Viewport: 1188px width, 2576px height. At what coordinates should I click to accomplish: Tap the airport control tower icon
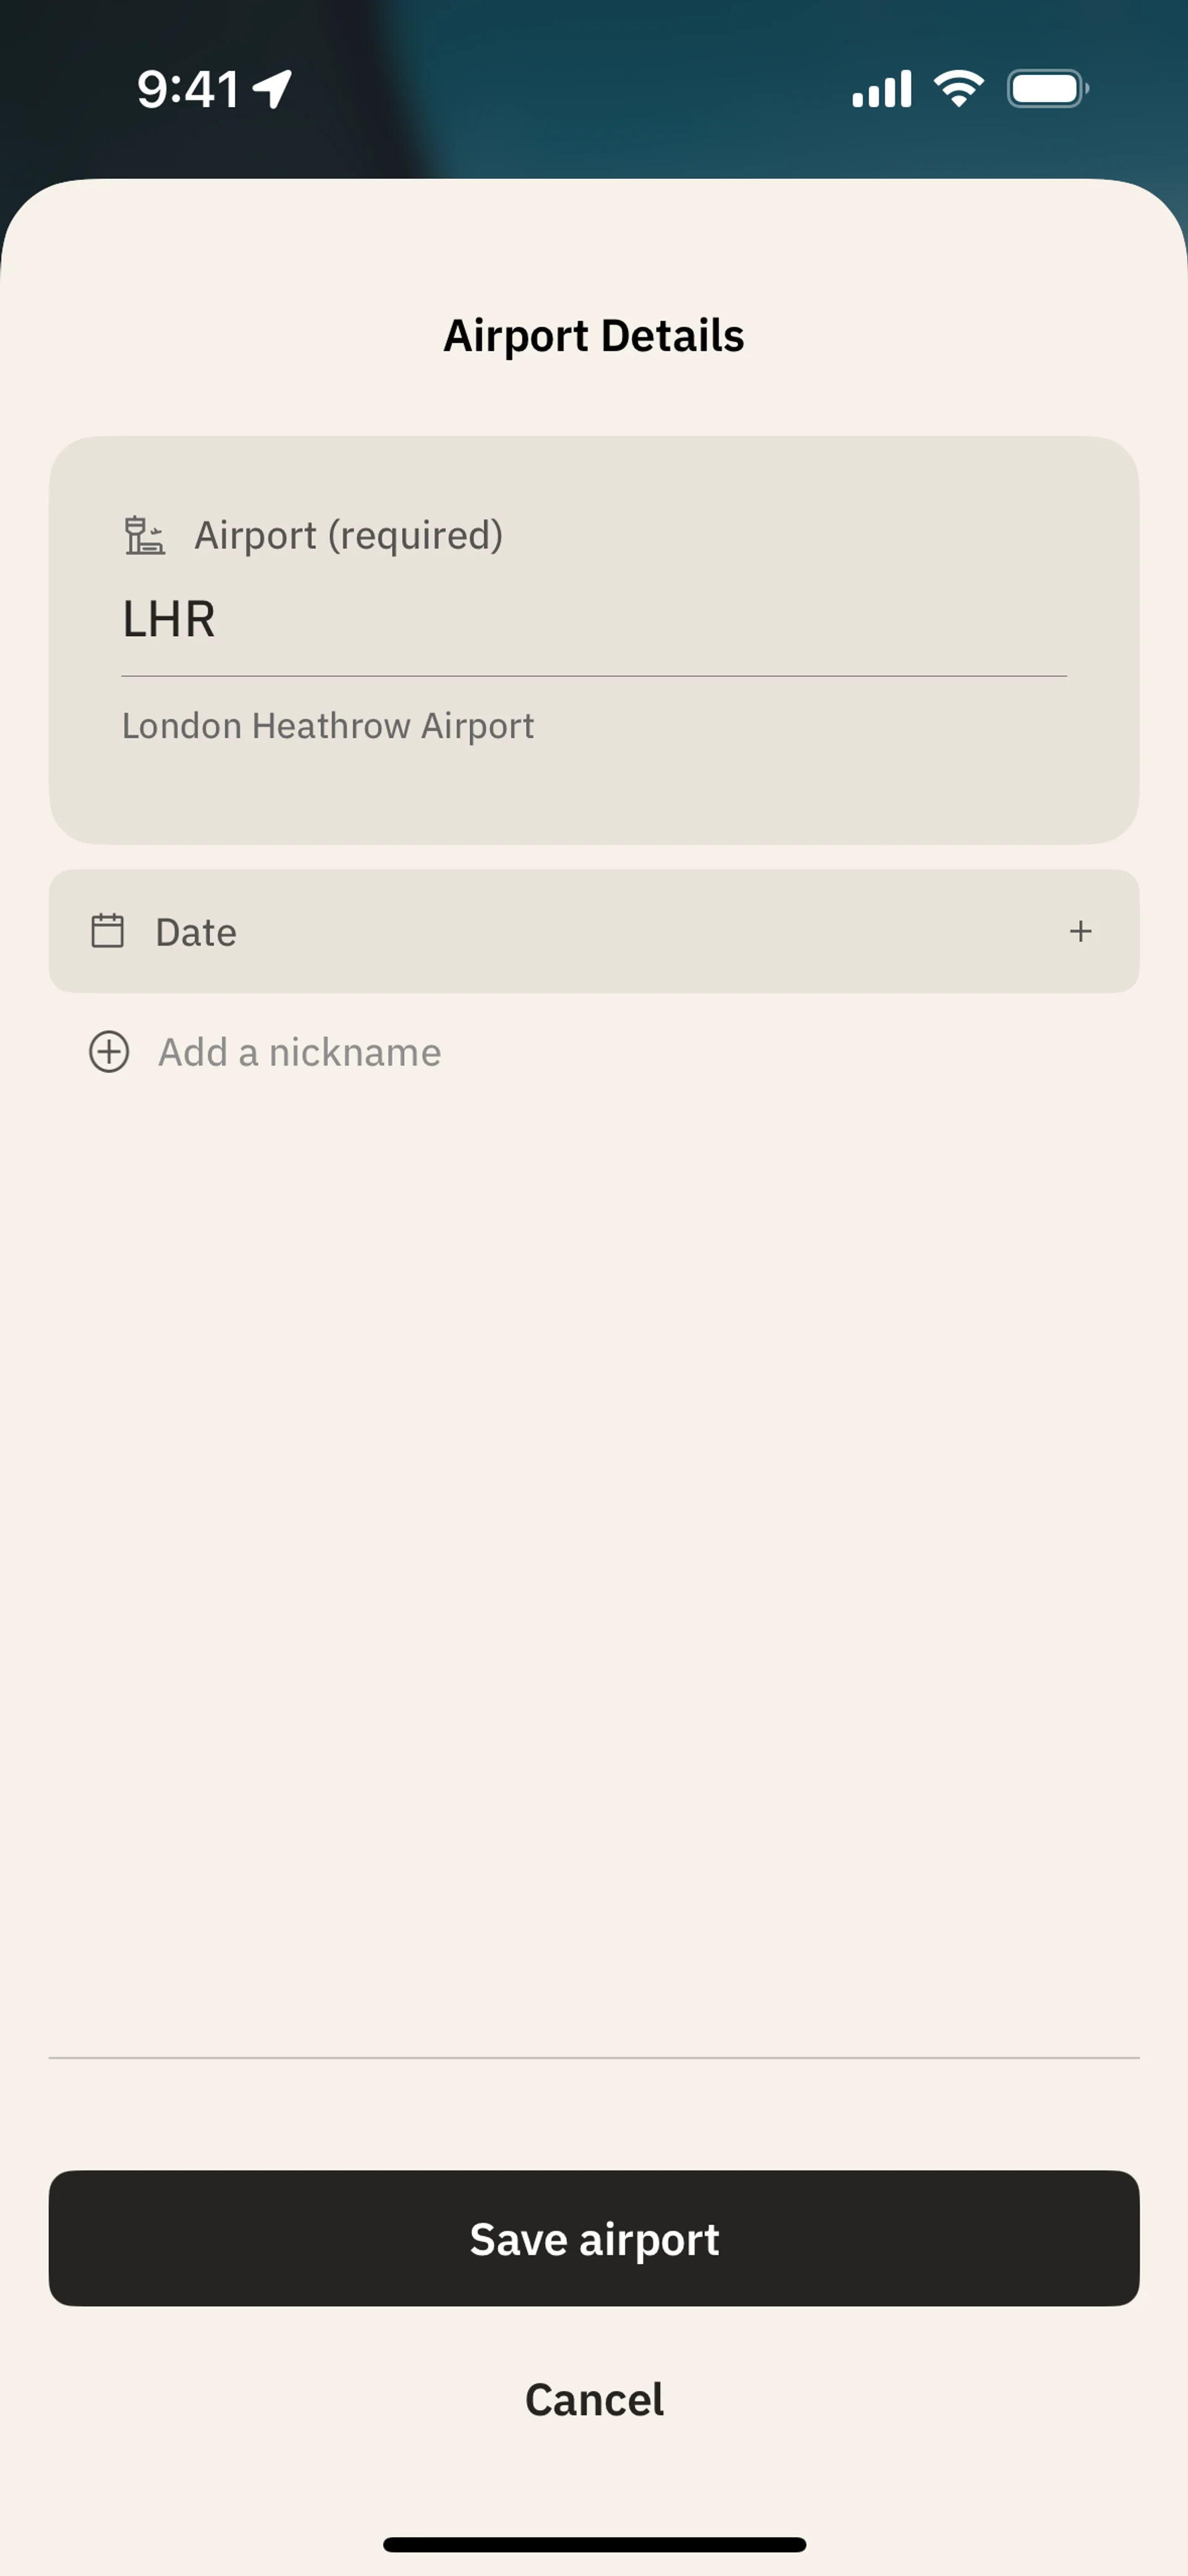tap(144, 535)
